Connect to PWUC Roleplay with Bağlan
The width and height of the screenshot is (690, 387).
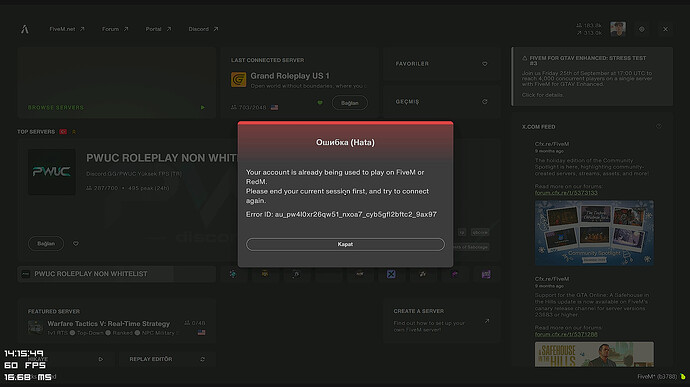(x=46, y=243)
